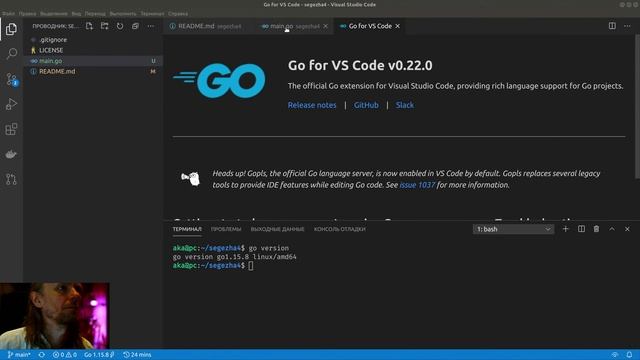This screenshot has width=640, height=360.
Task: Collapse all folders in explorer
Action: [135, 26]
